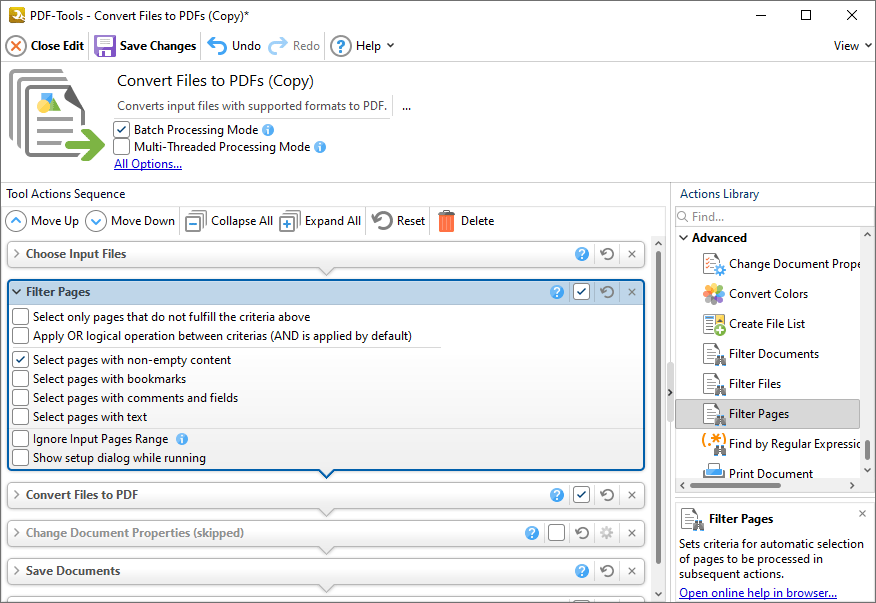Expand the Choose Input Files section
The image size is (876, 603).
click(x=16, y=254)
